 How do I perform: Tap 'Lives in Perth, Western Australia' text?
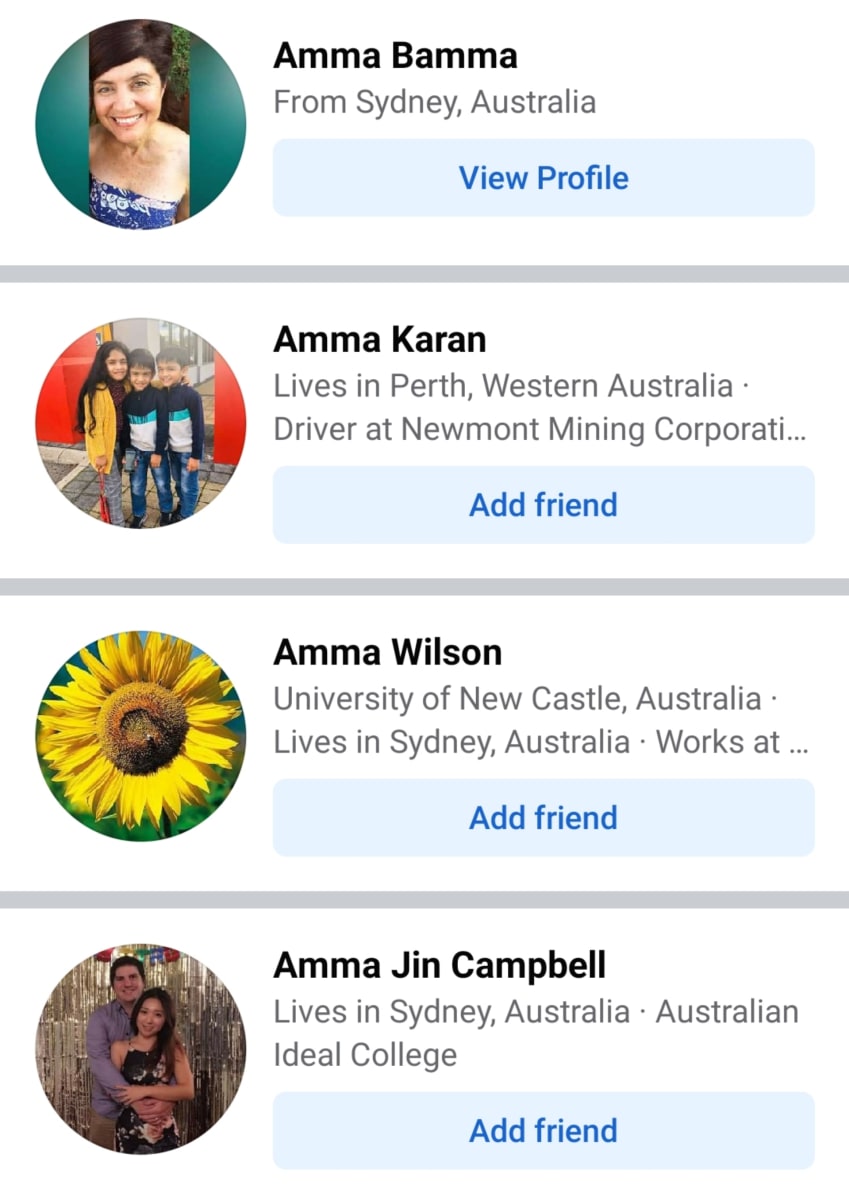tap(504, 386)
